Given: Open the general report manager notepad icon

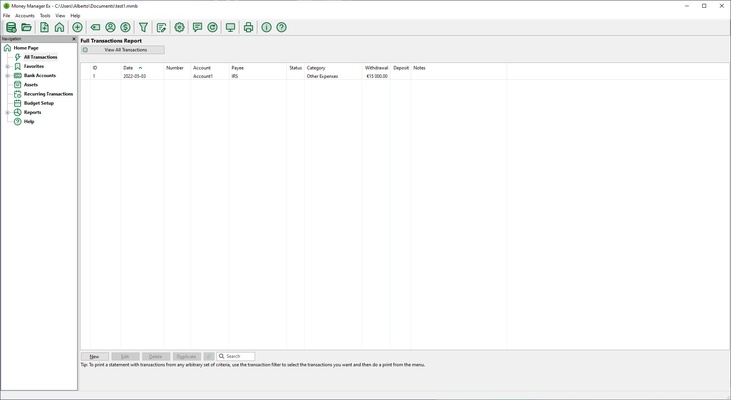Looking at the screenshot, I should pyautogui.click(x=161, y=28).
